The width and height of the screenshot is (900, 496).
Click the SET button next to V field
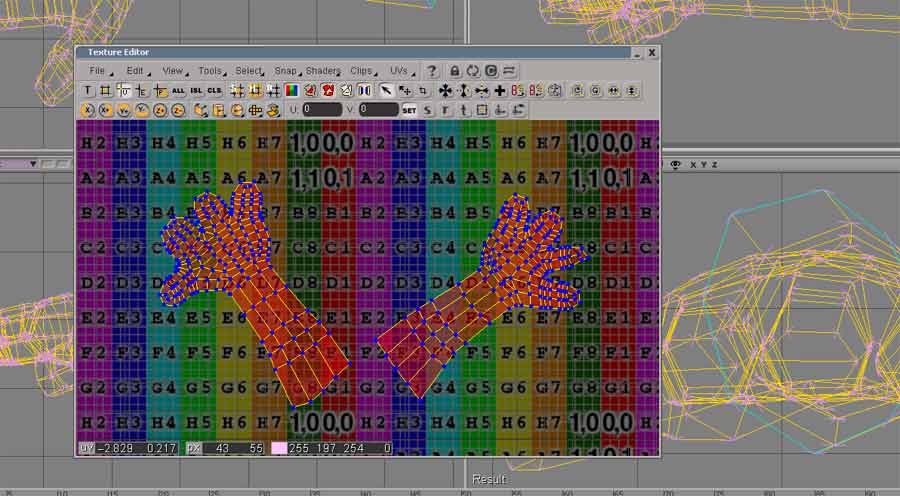tap(409, 110)
